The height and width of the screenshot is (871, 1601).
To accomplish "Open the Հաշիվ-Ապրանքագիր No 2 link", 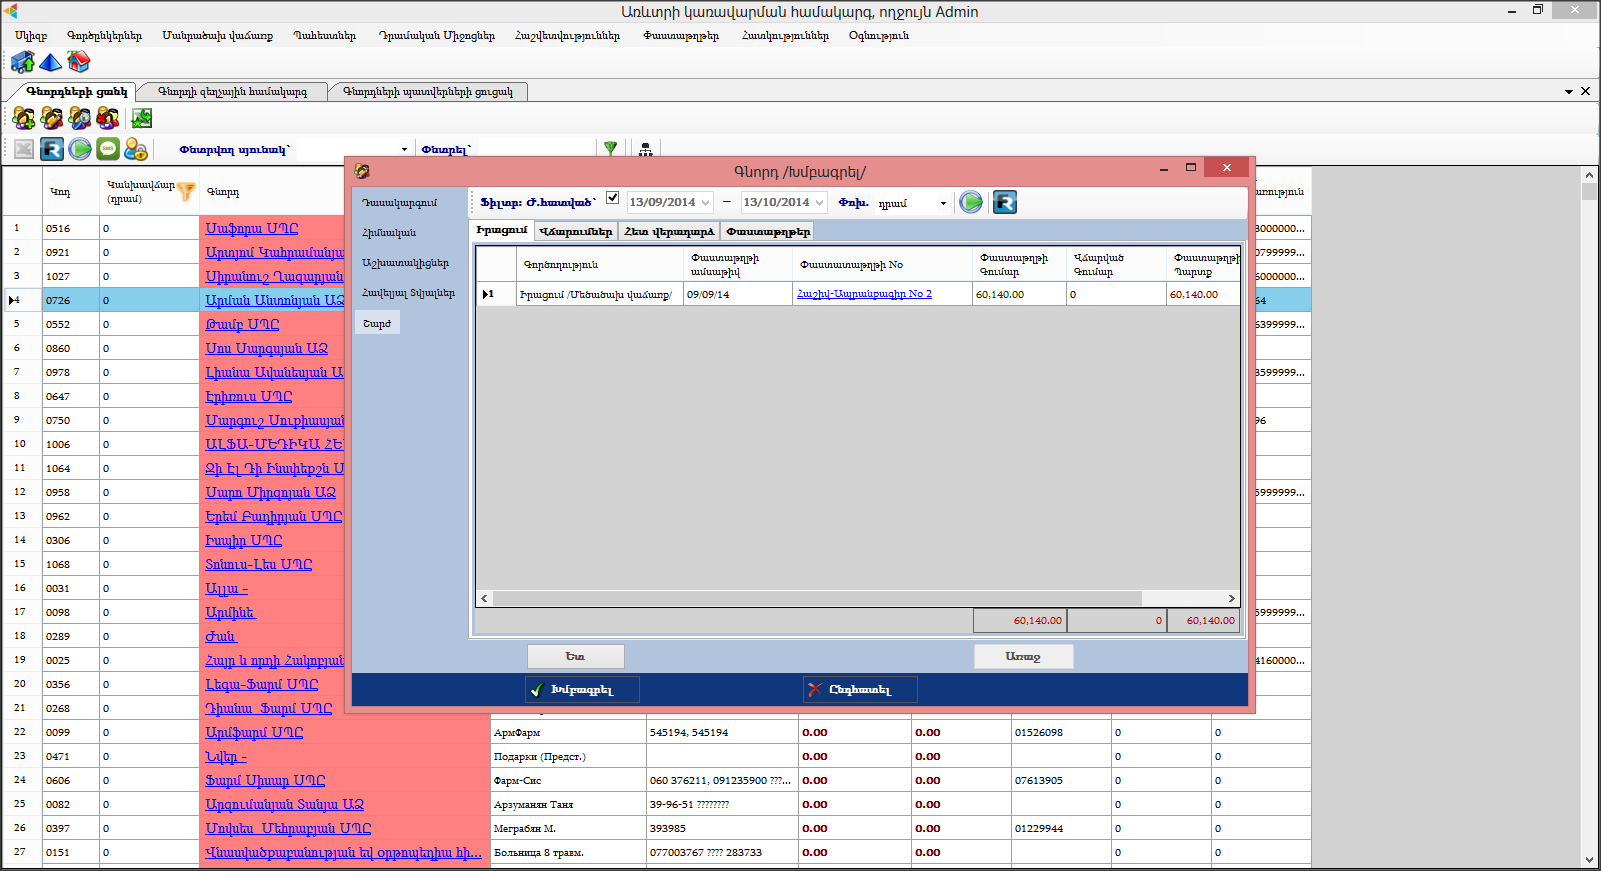I will (864, 294).
